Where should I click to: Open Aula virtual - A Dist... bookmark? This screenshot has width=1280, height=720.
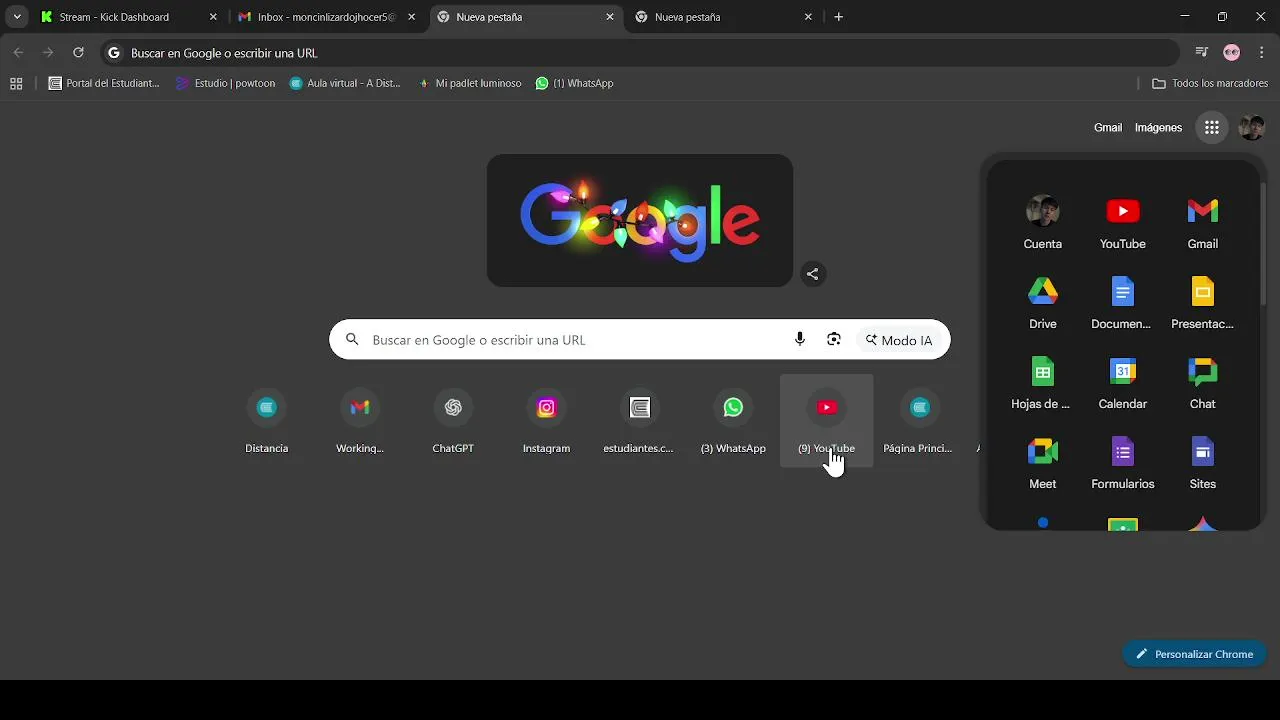[345, 84]
